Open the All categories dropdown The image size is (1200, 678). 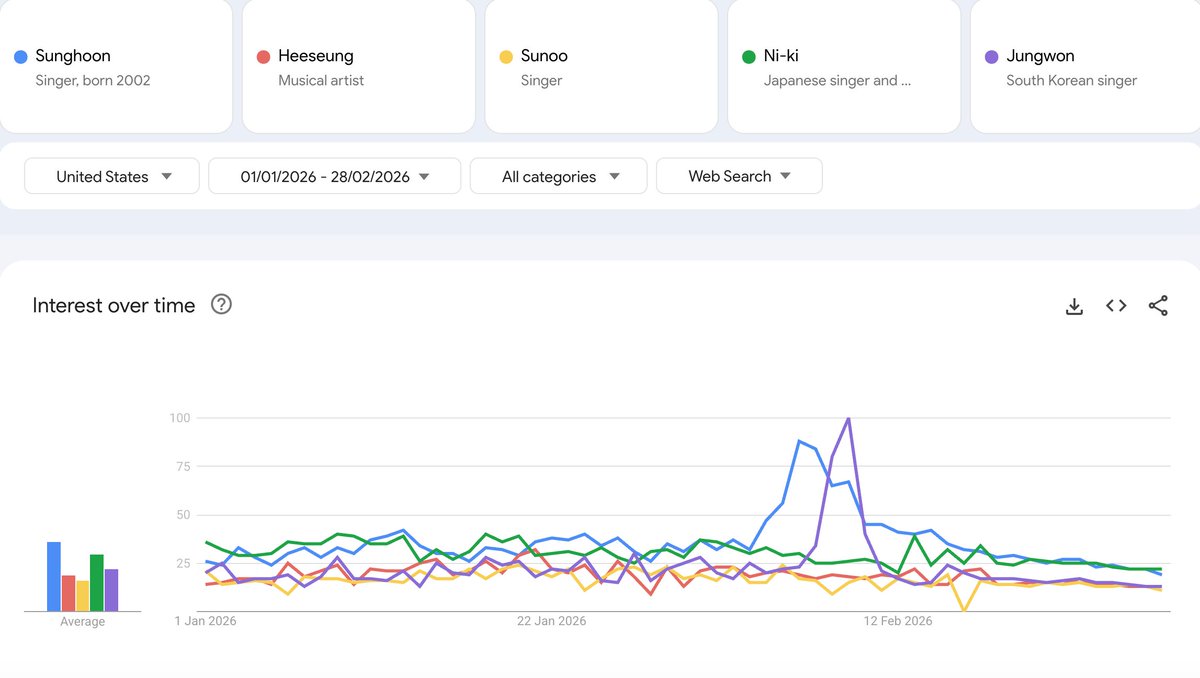(558, 176)
